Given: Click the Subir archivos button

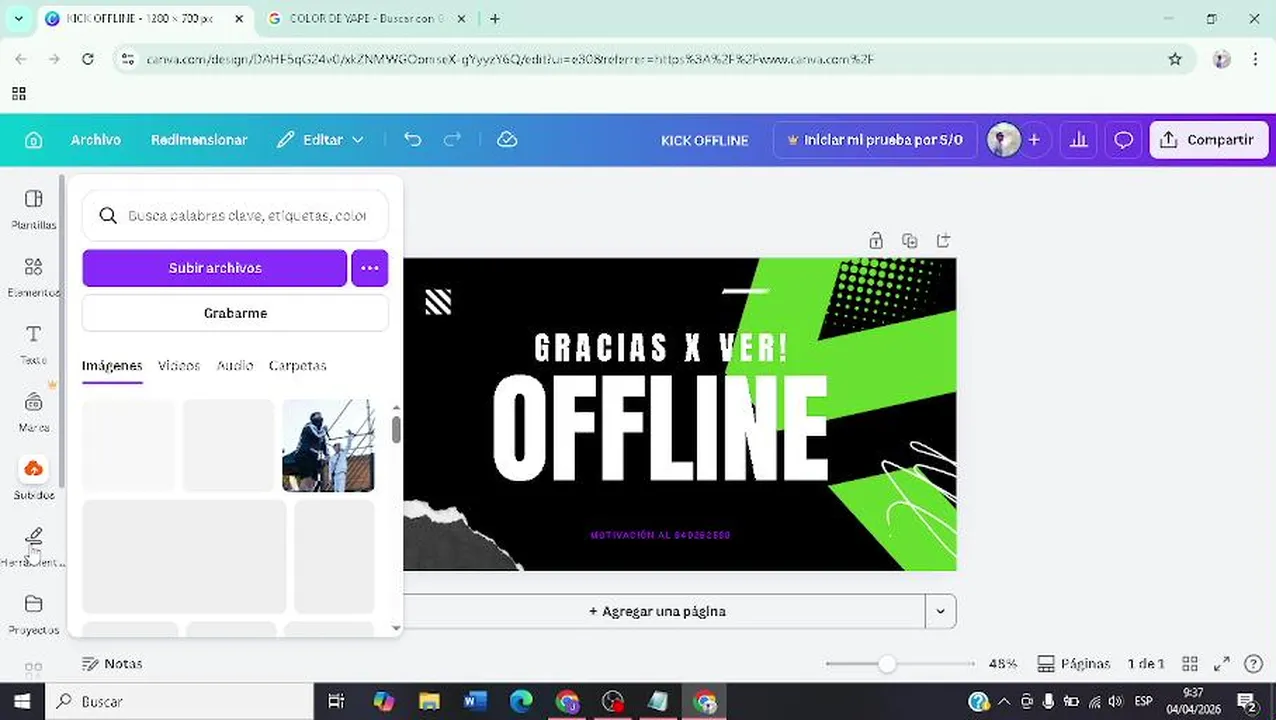Looking at the screenshot, I should point(215,268).
